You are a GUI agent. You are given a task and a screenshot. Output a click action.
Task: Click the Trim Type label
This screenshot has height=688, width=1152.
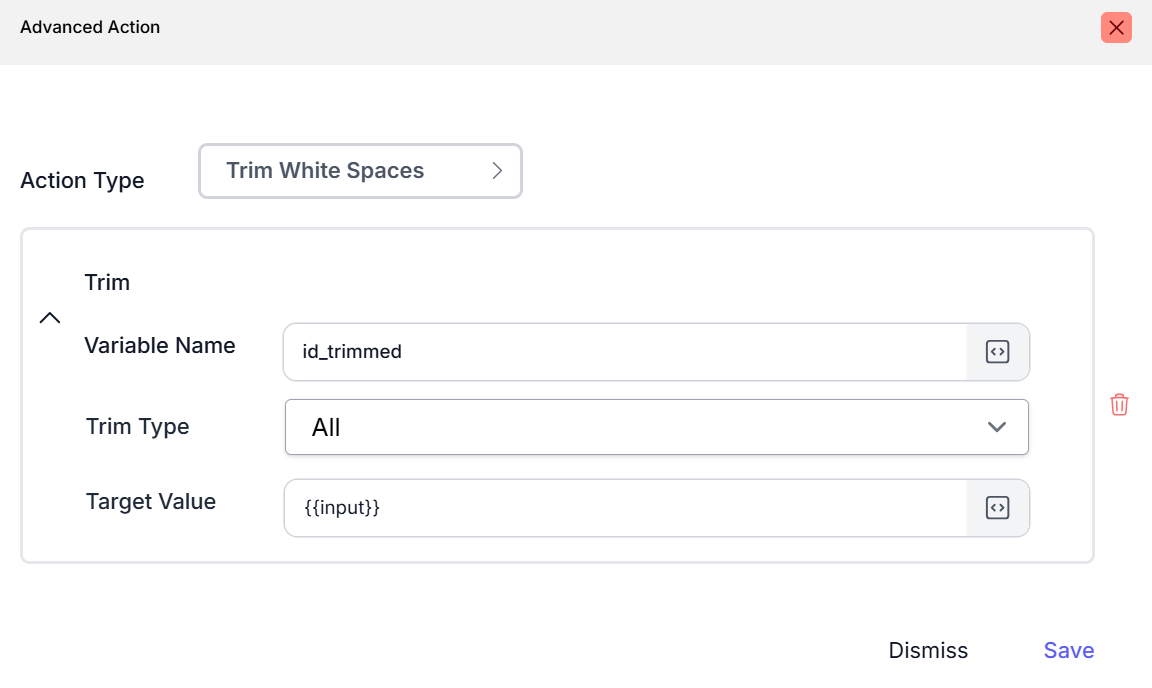tap(137, 427)
